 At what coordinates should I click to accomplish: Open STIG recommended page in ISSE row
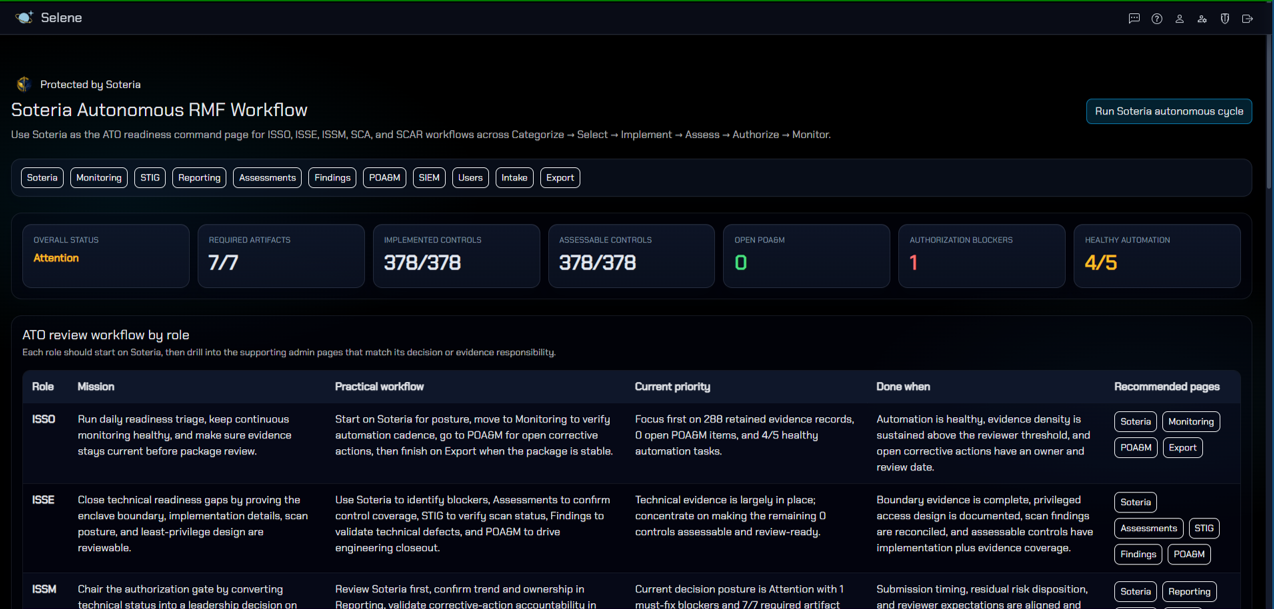point(1204,528)
